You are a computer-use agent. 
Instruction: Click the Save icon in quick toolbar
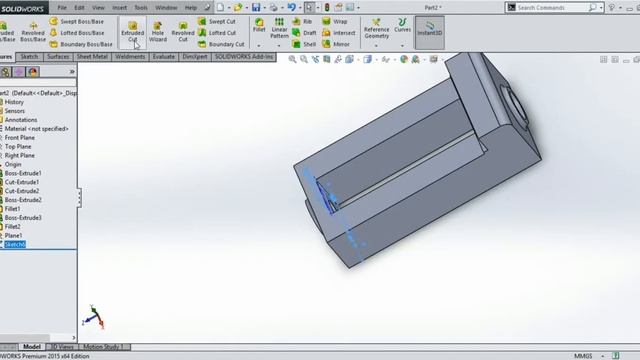coord(256,7)
